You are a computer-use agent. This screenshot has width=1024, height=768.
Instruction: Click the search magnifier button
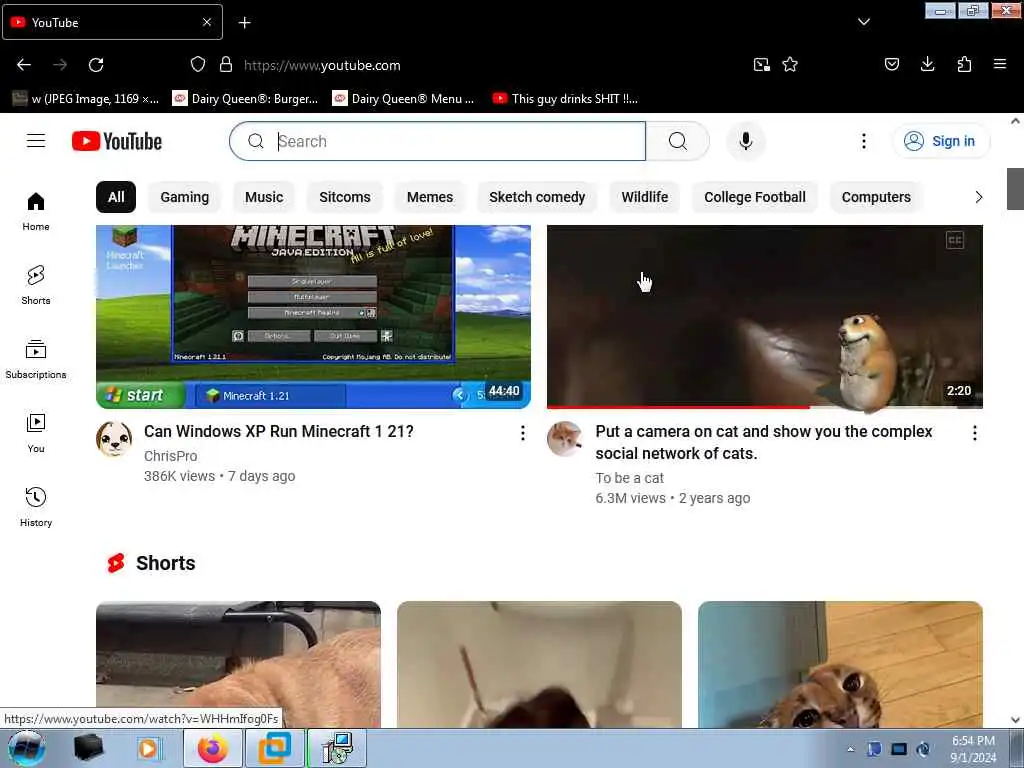(x=677, y=141)
